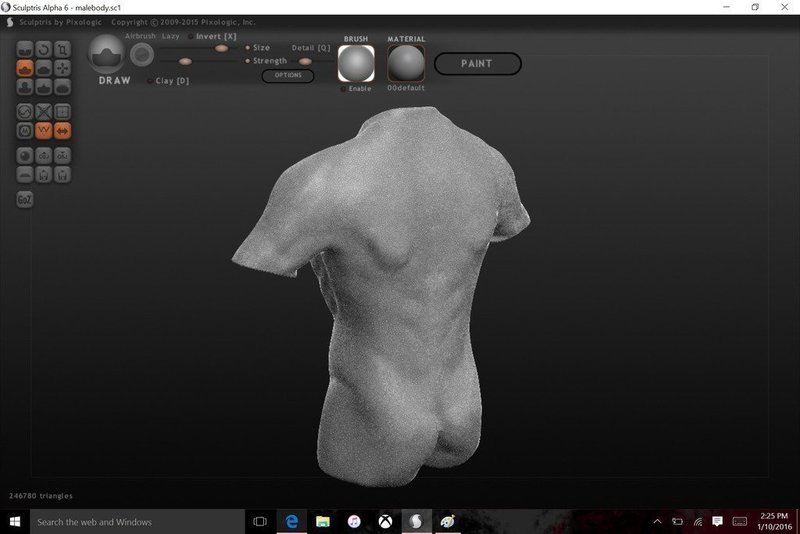Screen dimensions: 800x534
Task: Enable Invert [X]
Action: click(x=212, y=37)
